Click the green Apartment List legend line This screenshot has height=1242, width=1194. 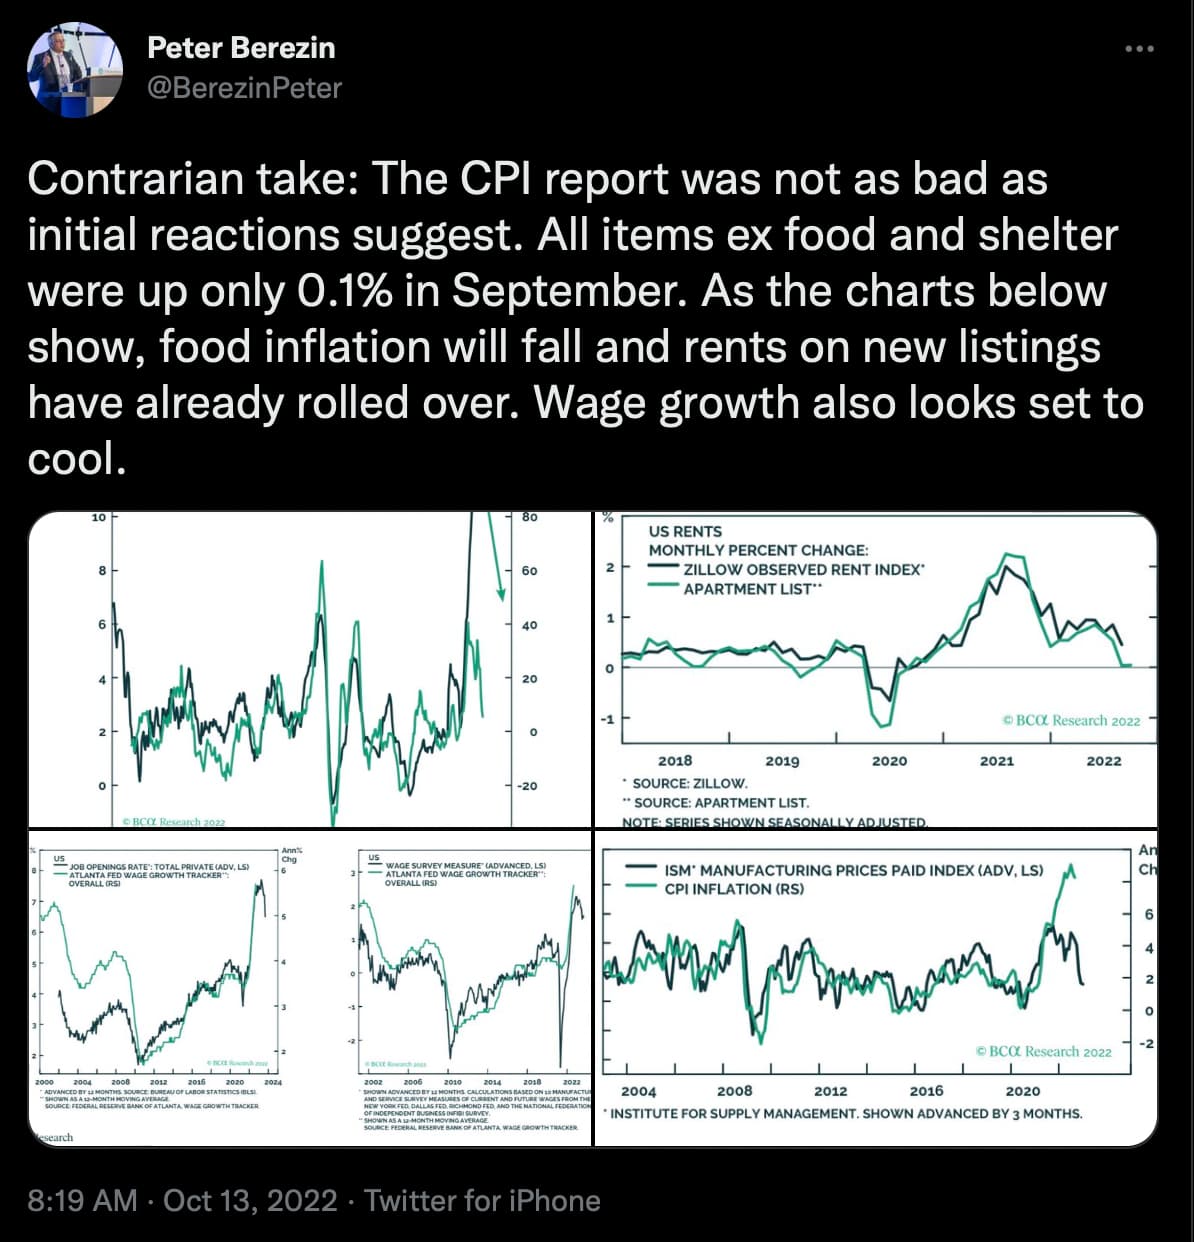(664, 588)
